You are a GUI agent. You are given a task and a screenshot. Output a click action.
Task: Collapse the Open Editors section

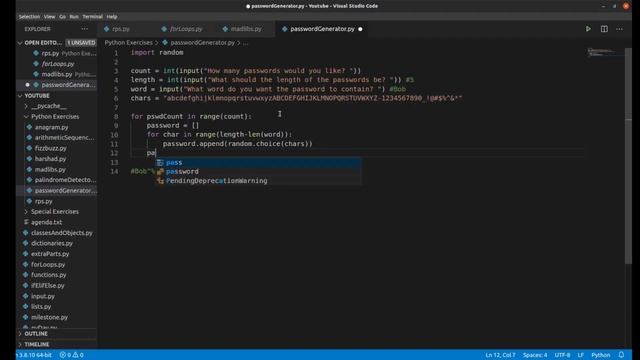(20, 42)
